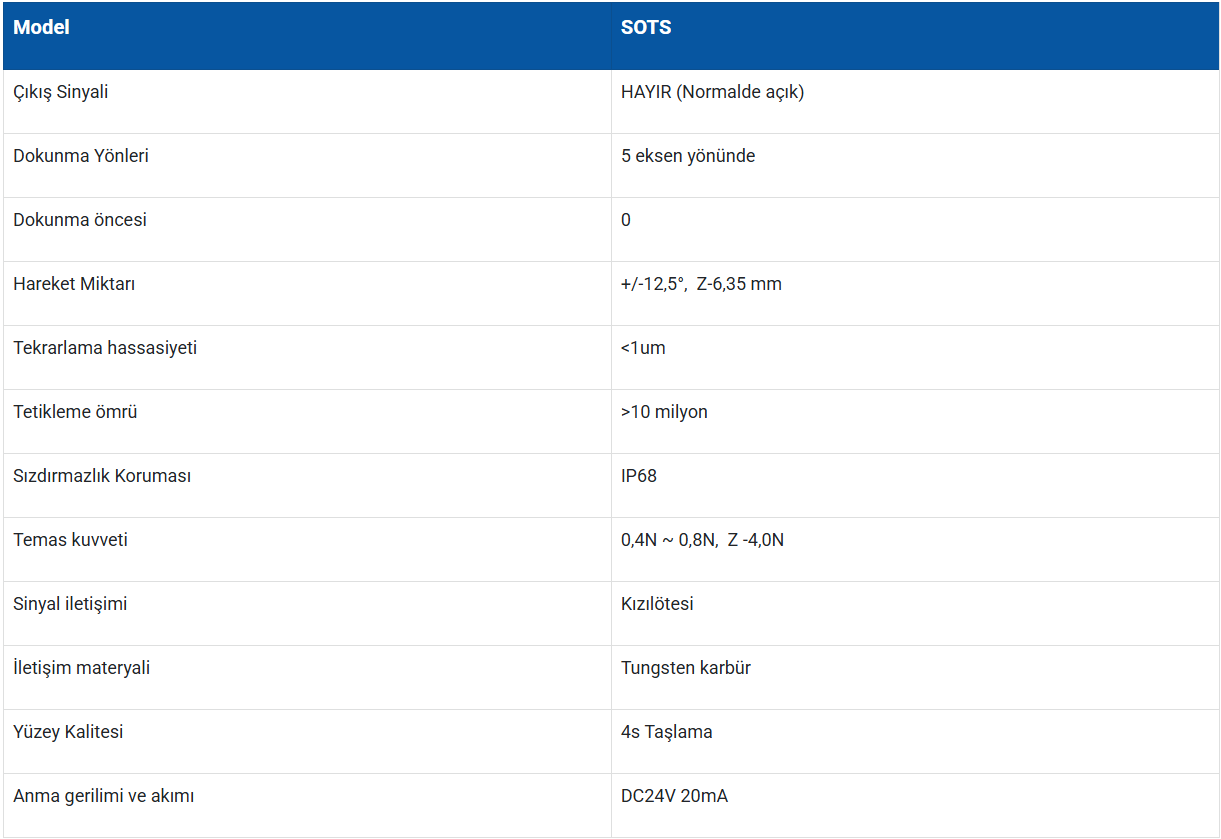Click the Hareket Miktarı label

[74, 284]
